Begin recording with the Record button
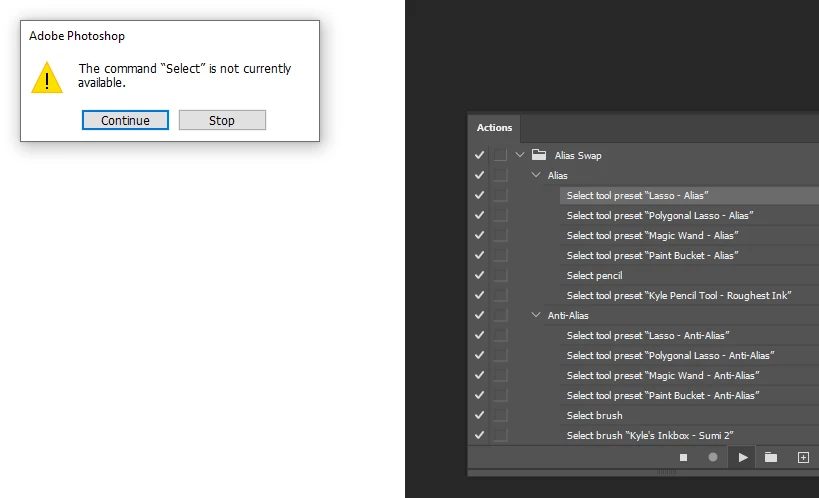Viewport: 819px width, 498px height. click(x=712, y=458)
